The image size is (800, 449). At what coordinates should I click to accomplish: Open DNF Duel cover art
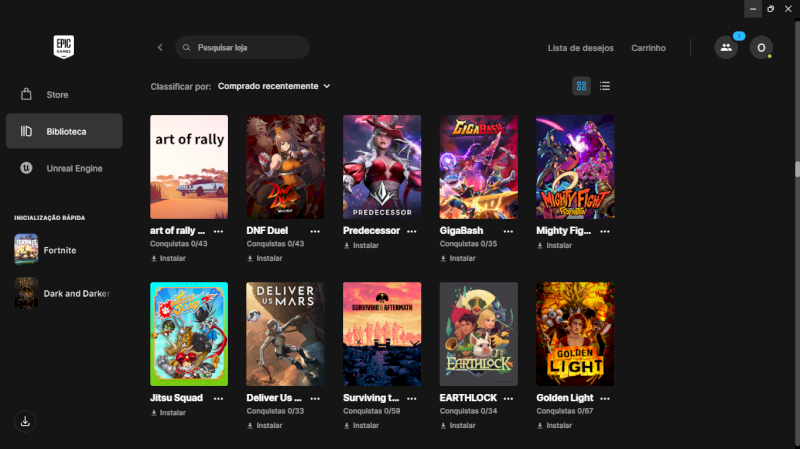tap(285, 167)
